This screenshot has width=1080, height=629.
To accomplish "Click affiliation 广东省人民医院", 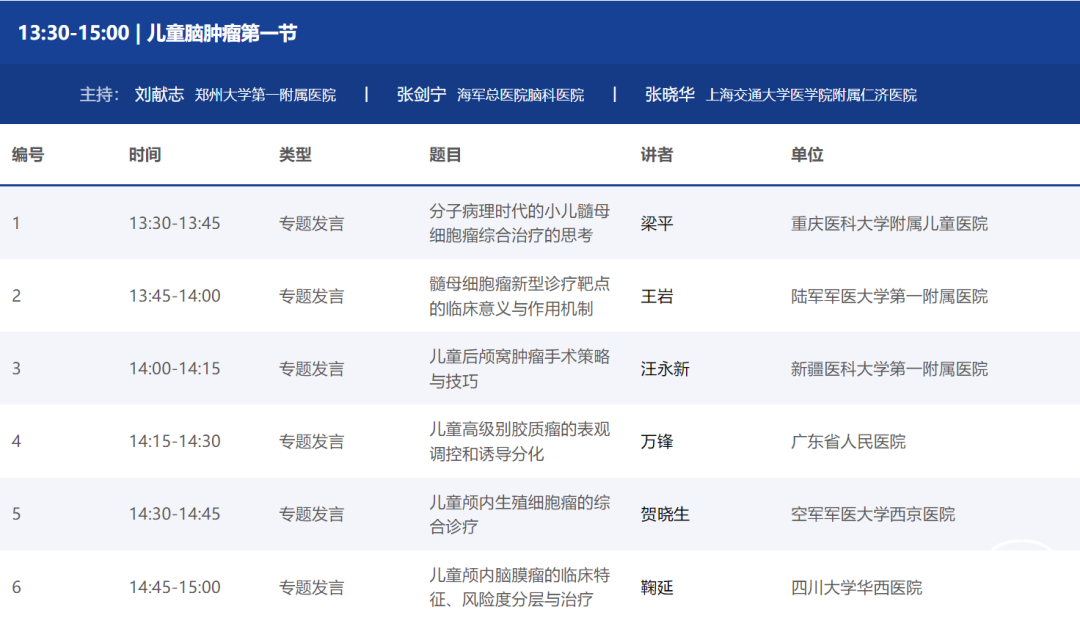I will tap(848, 441).
